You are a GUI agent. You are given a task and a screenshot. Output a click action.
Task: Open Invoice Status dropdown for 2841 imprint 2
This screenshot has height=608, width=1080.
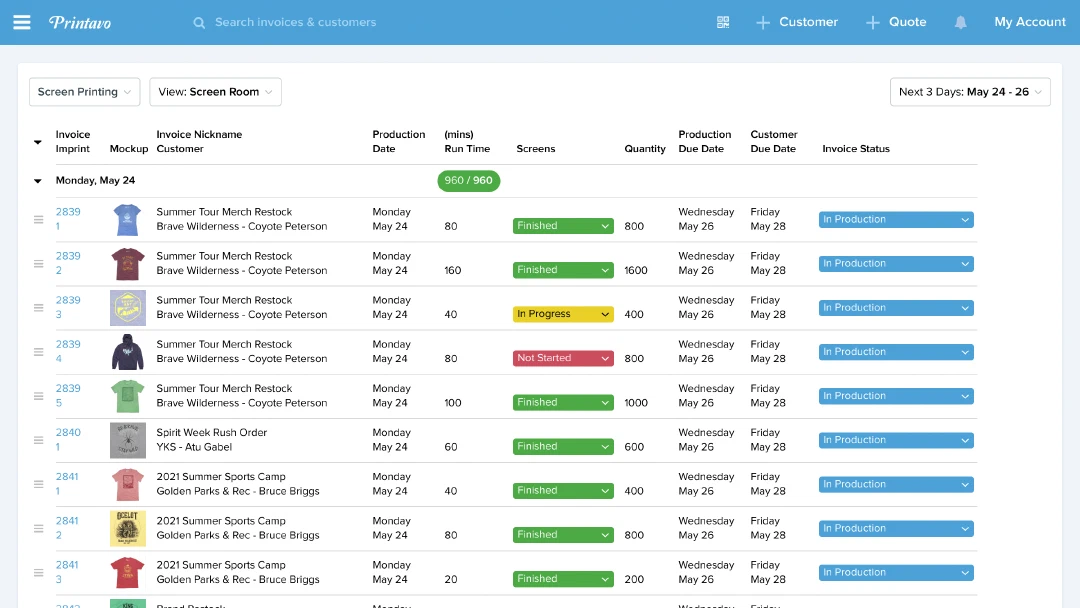pyautogui.click(x=896, y=528)
